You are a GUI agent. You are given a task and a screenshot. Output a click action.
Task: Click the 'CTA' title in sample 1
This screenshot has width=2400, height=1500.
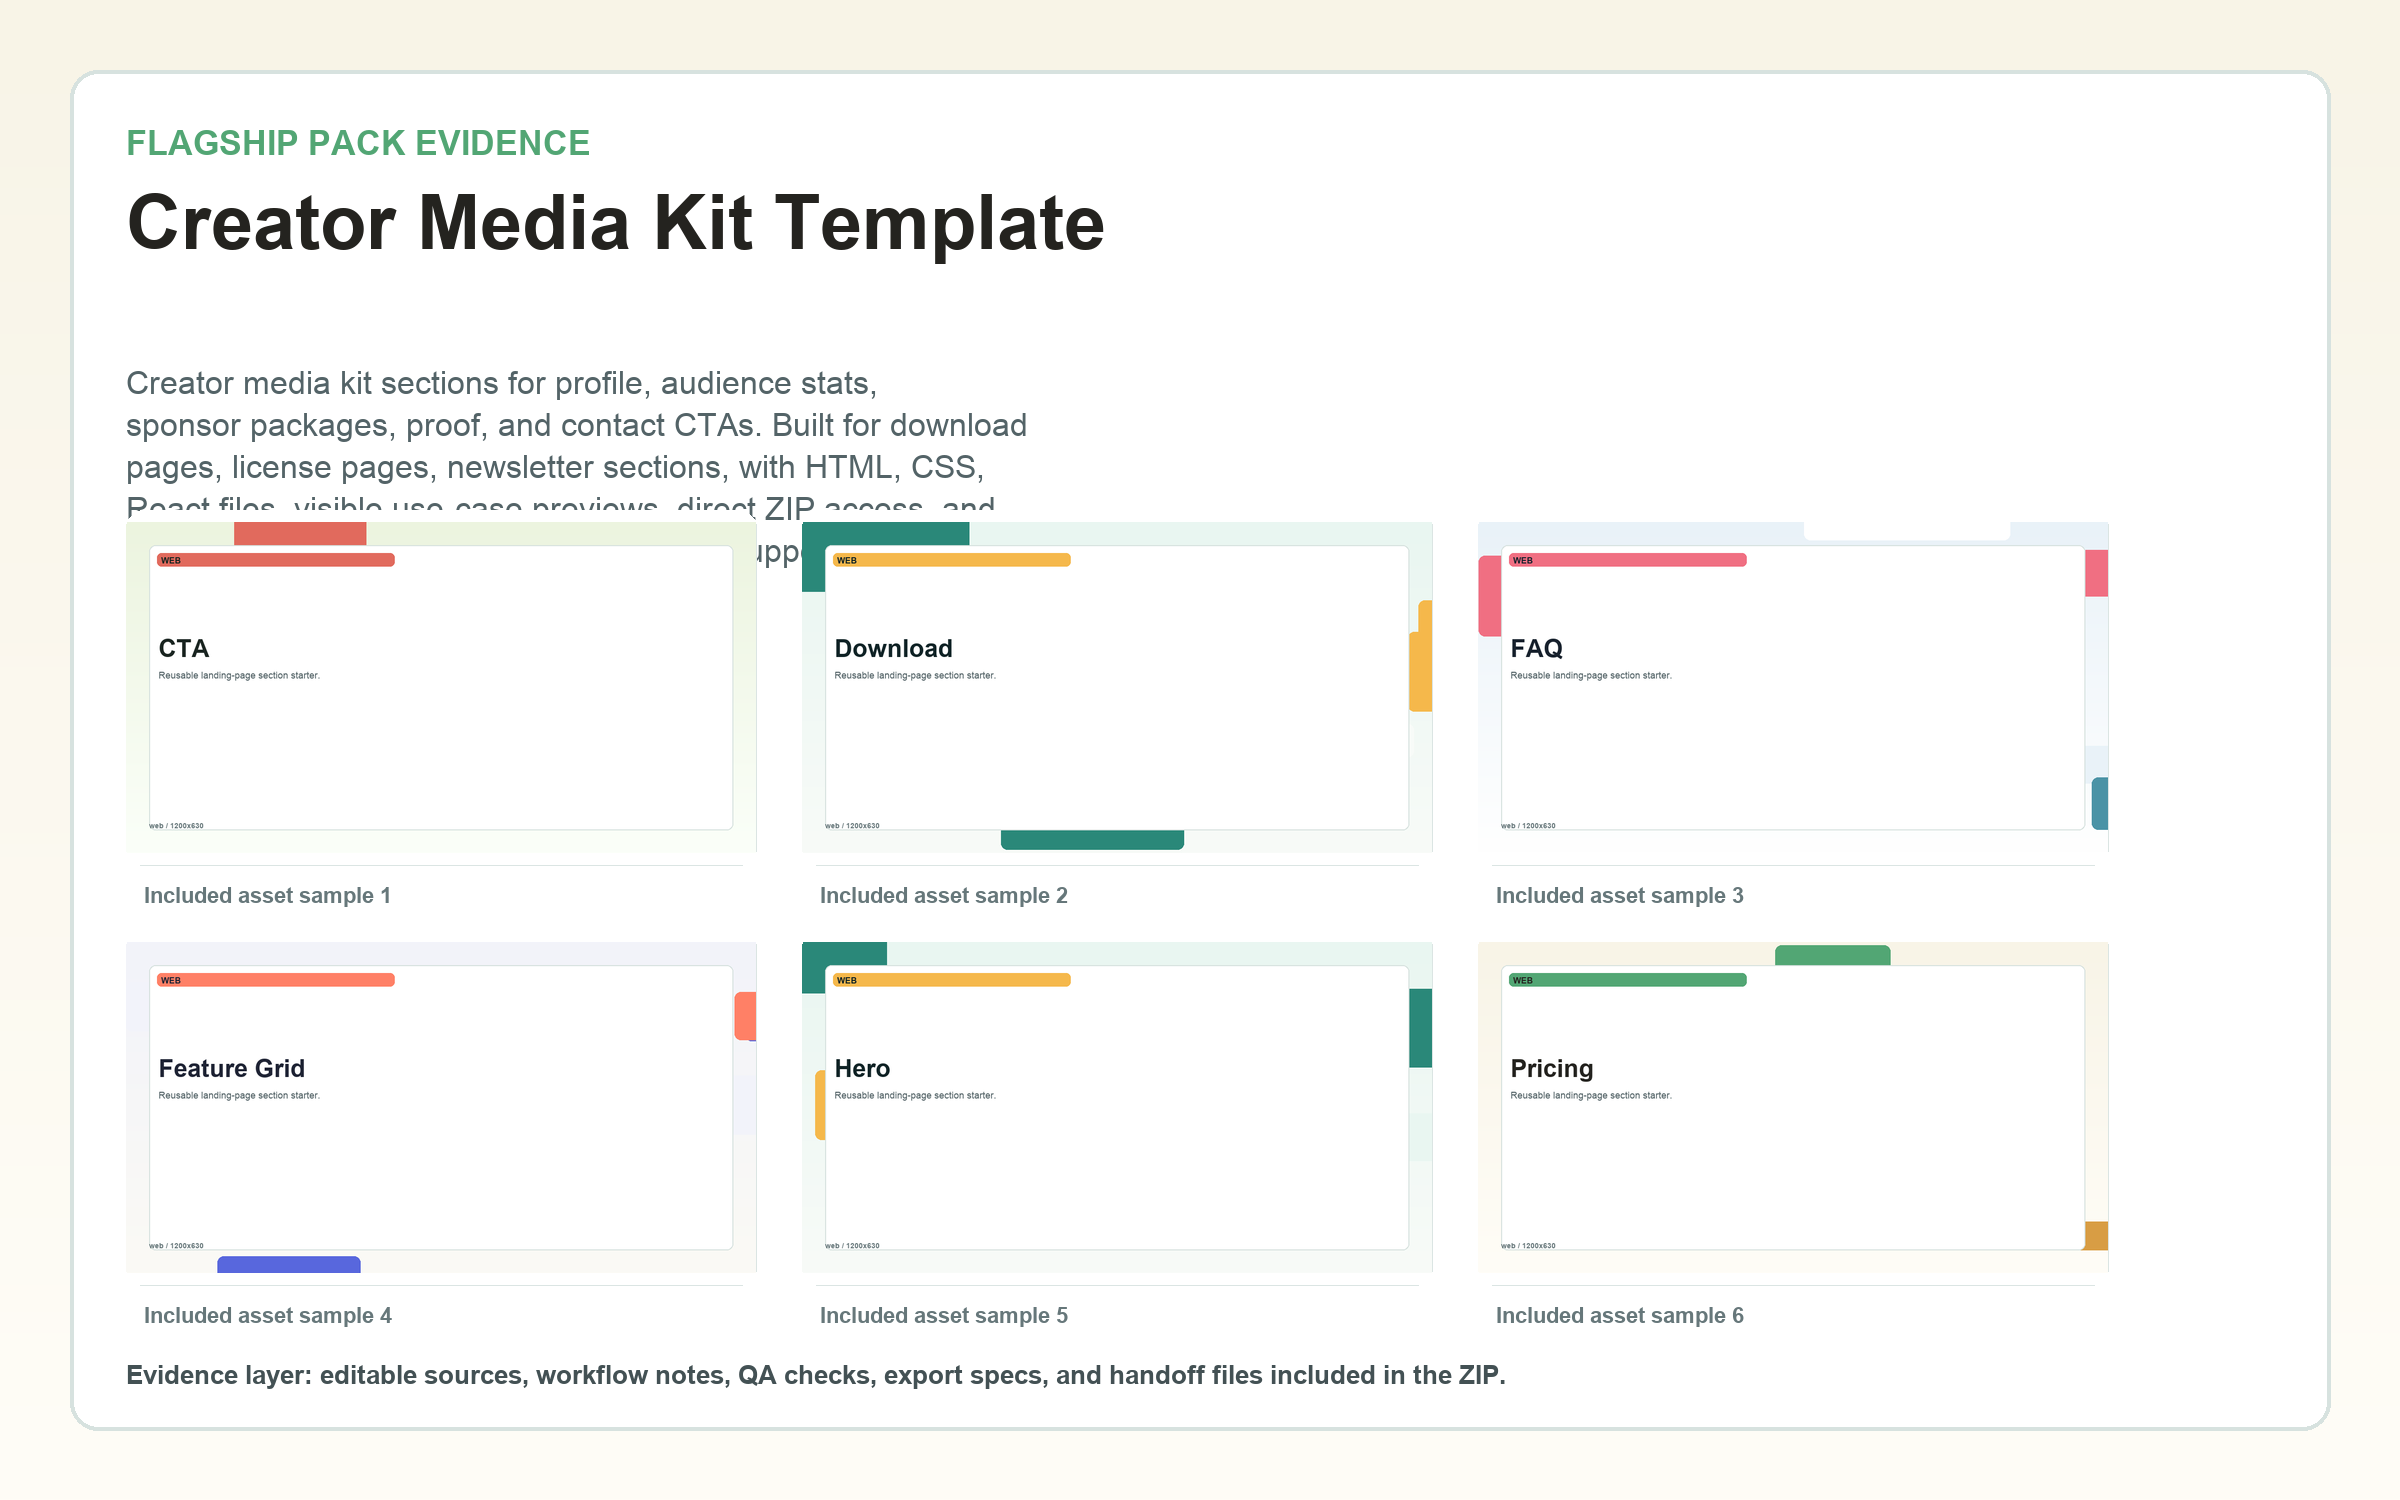tap(184, 648)
